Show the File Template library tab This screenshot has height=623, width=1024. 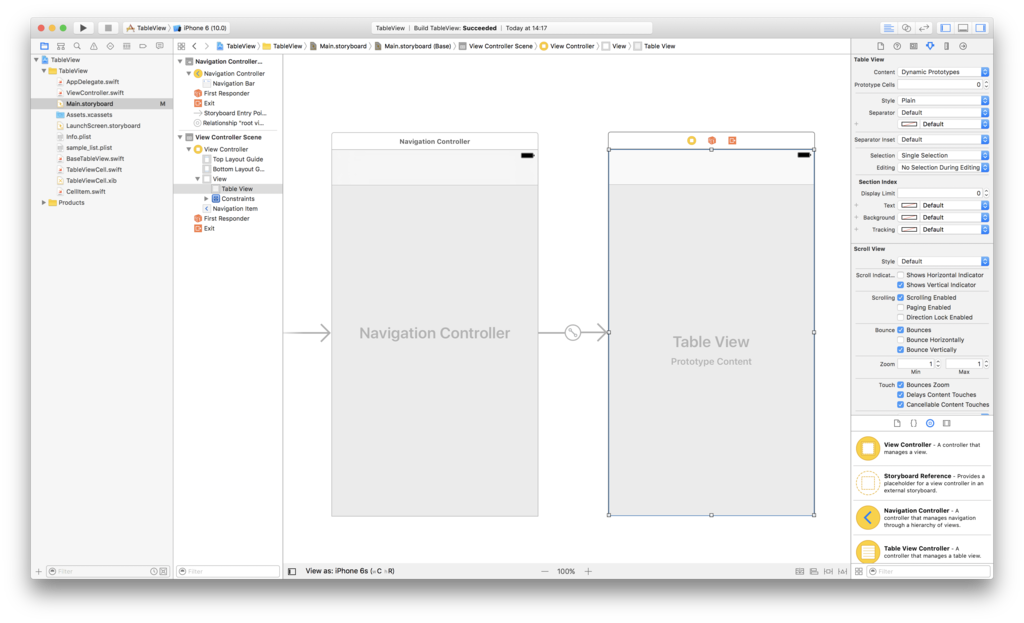pos(897,423)
